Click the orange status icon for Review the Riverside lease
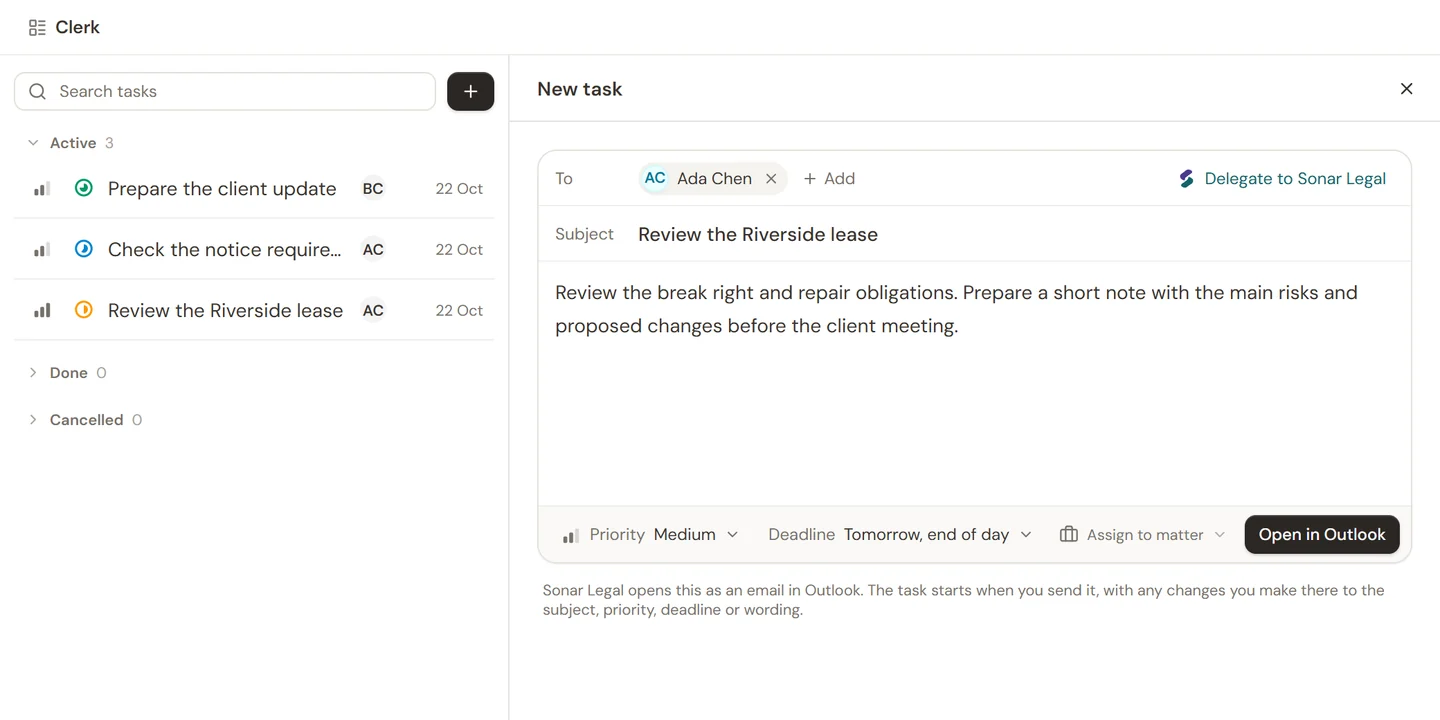Image resolution: width=1440 pixels, height=720 pixels. 84,310
